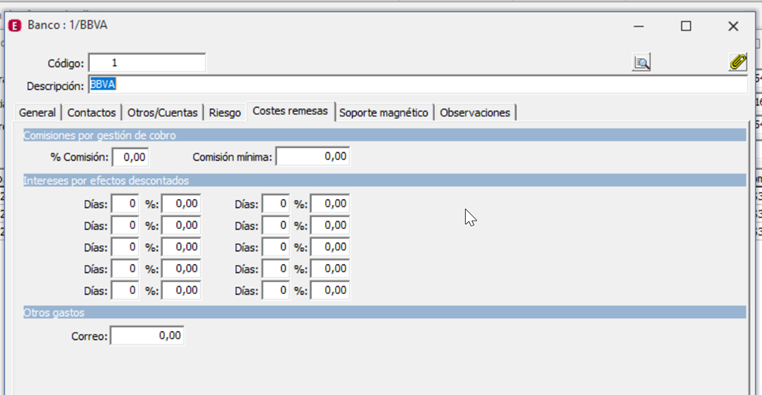Switch to the General tab

(x=37, y=113)
